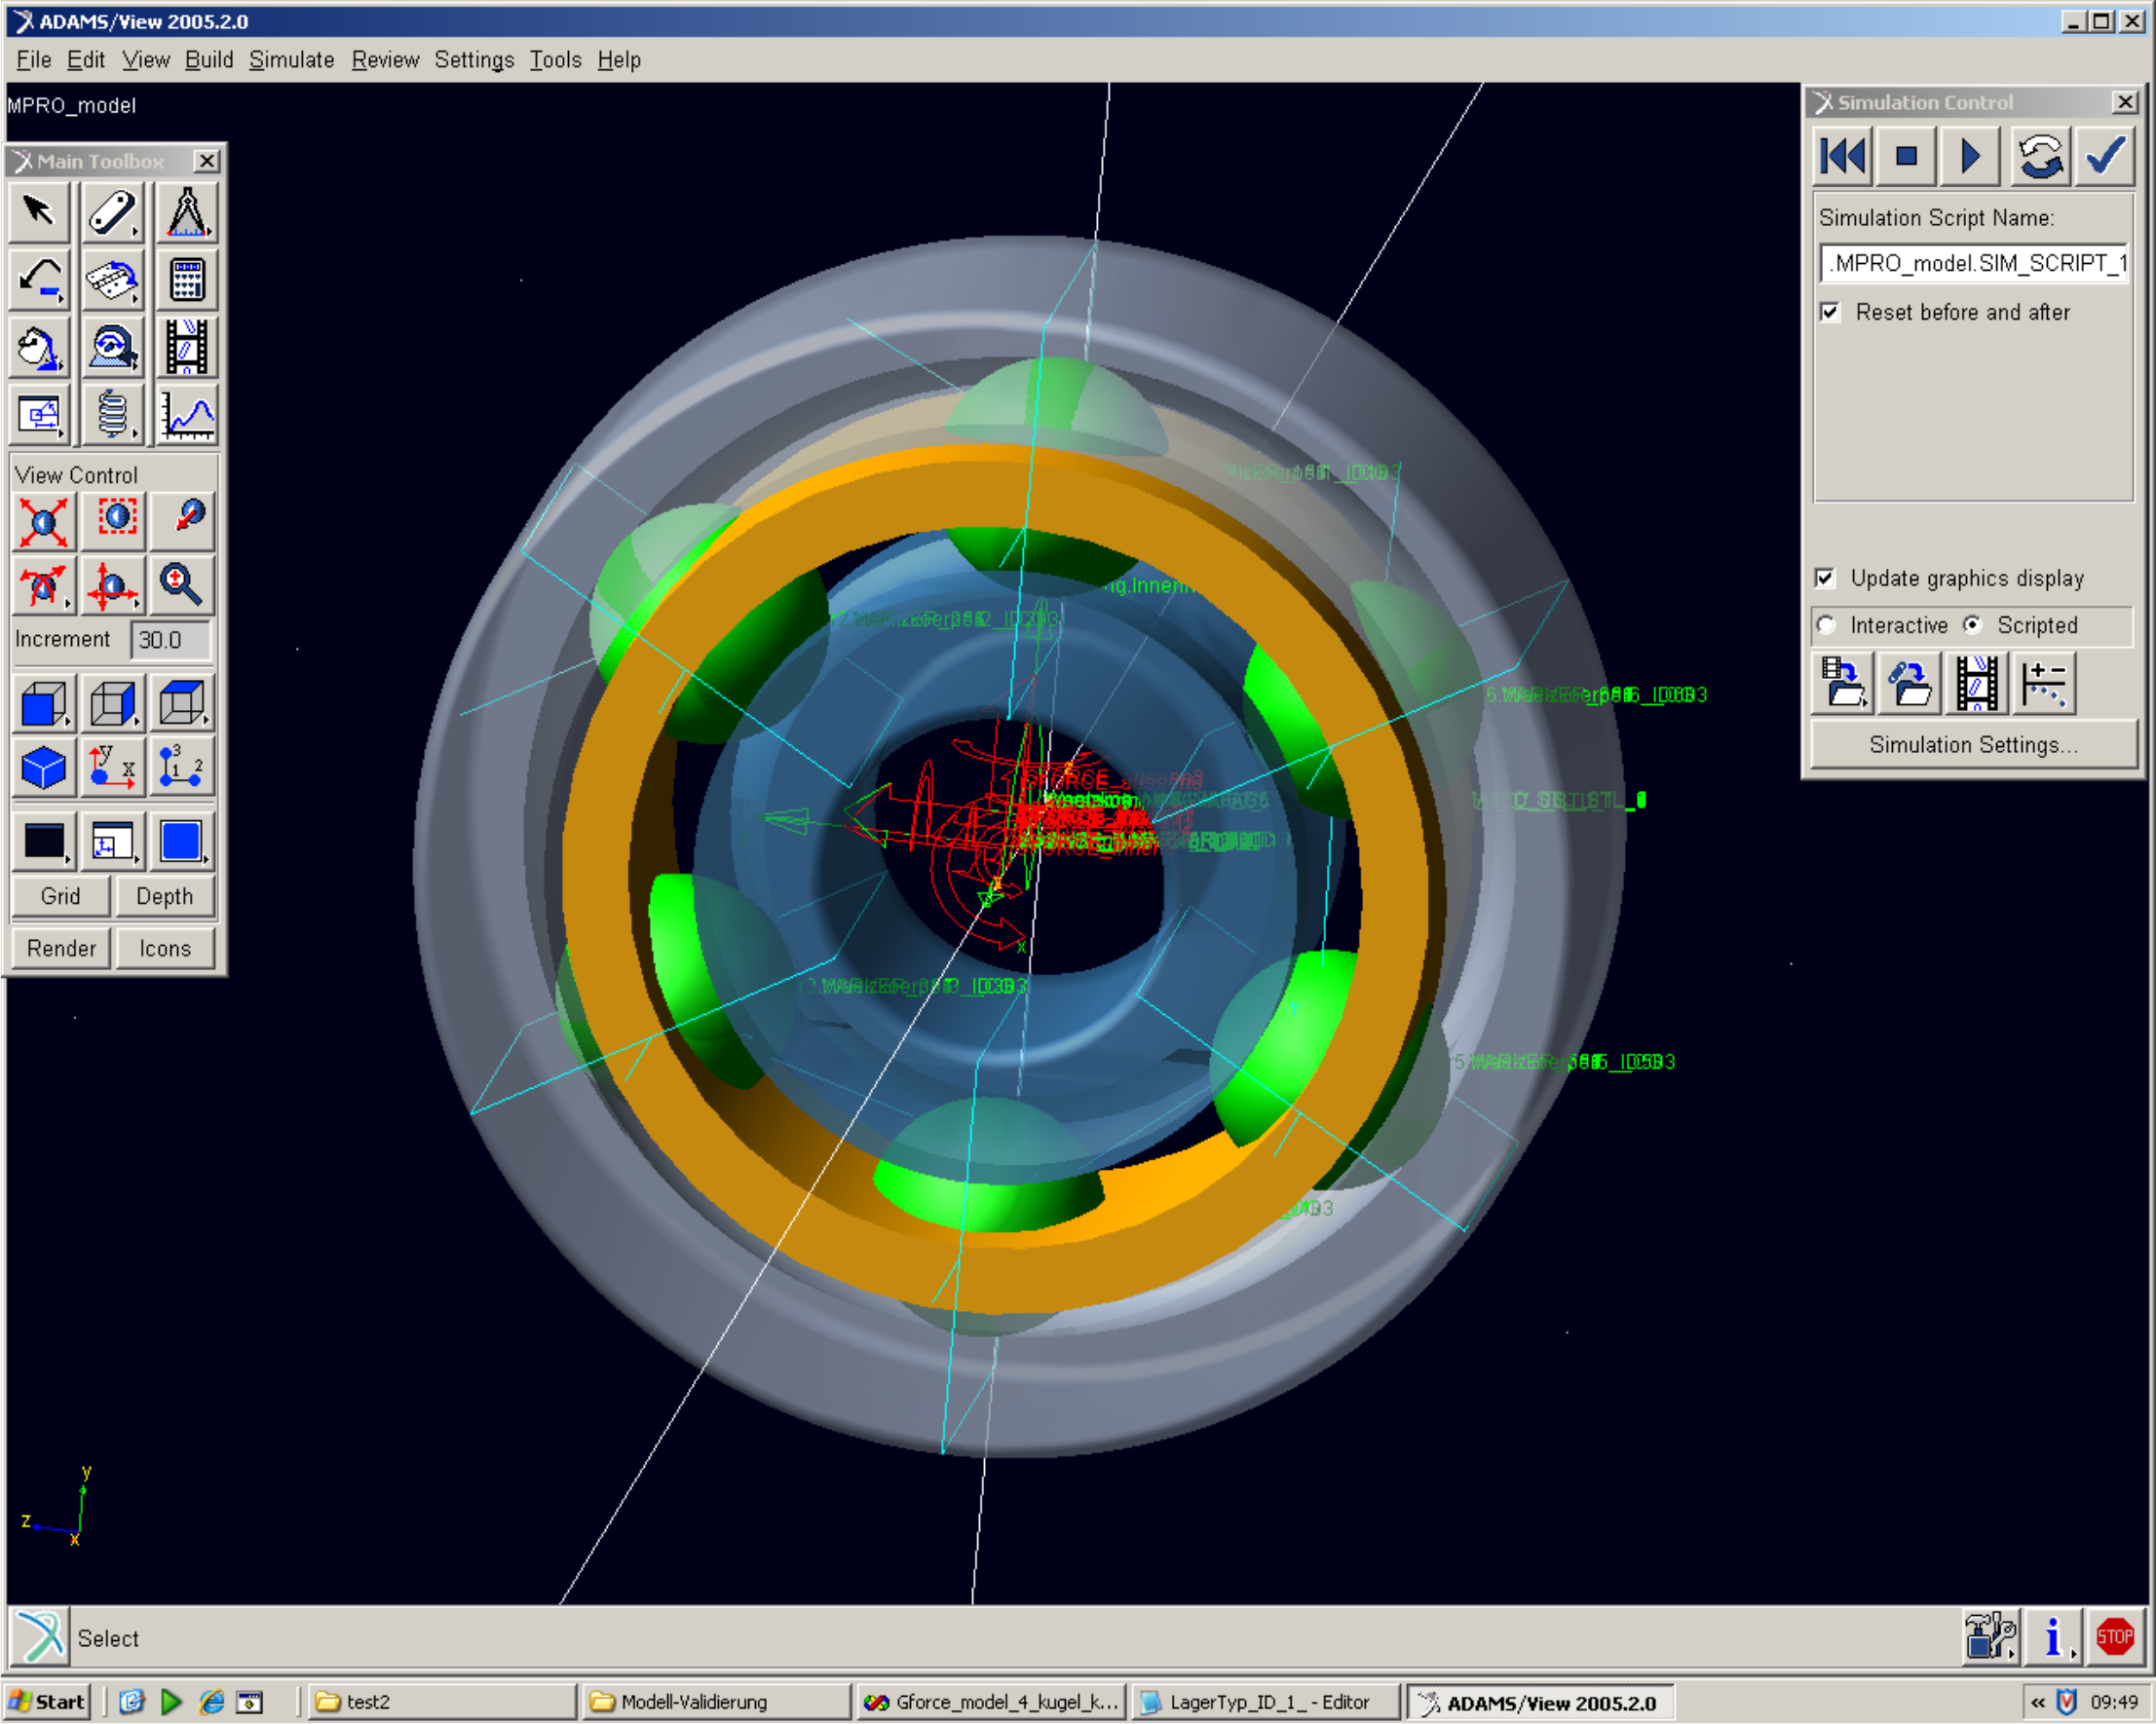This screenshot has width=2156, height=1724.
Task: Open the calculator simulation tool
Action: [x=187, y=280]
